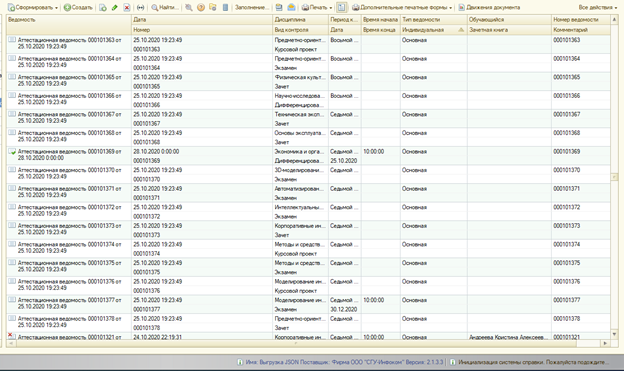Click the Андреева Кристина Алексеев... cell
Image resolution: width=624 pixels, height=371 pixels.
coord(509,337)
